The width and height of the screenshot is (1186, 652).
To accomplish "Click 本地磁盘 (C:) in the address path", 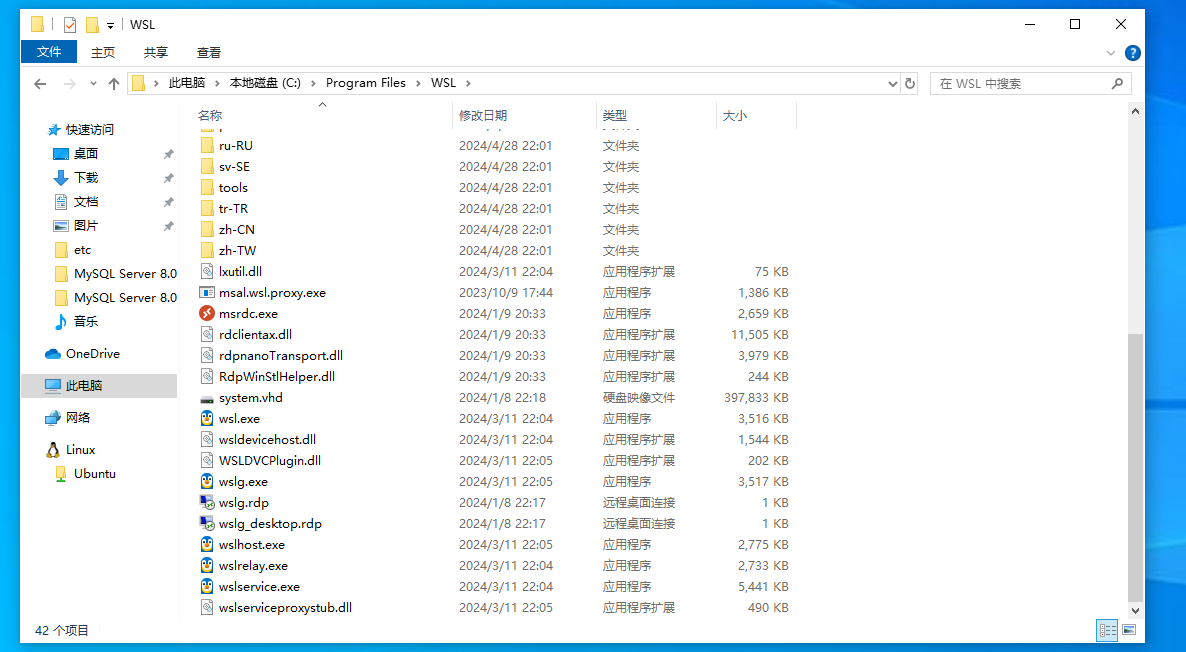I will click(265, 83).
